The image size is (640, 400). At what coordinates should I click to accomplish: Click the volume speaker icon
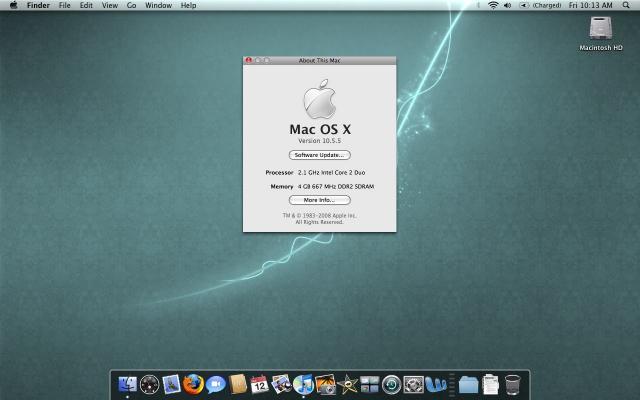(x=508, y=6)
